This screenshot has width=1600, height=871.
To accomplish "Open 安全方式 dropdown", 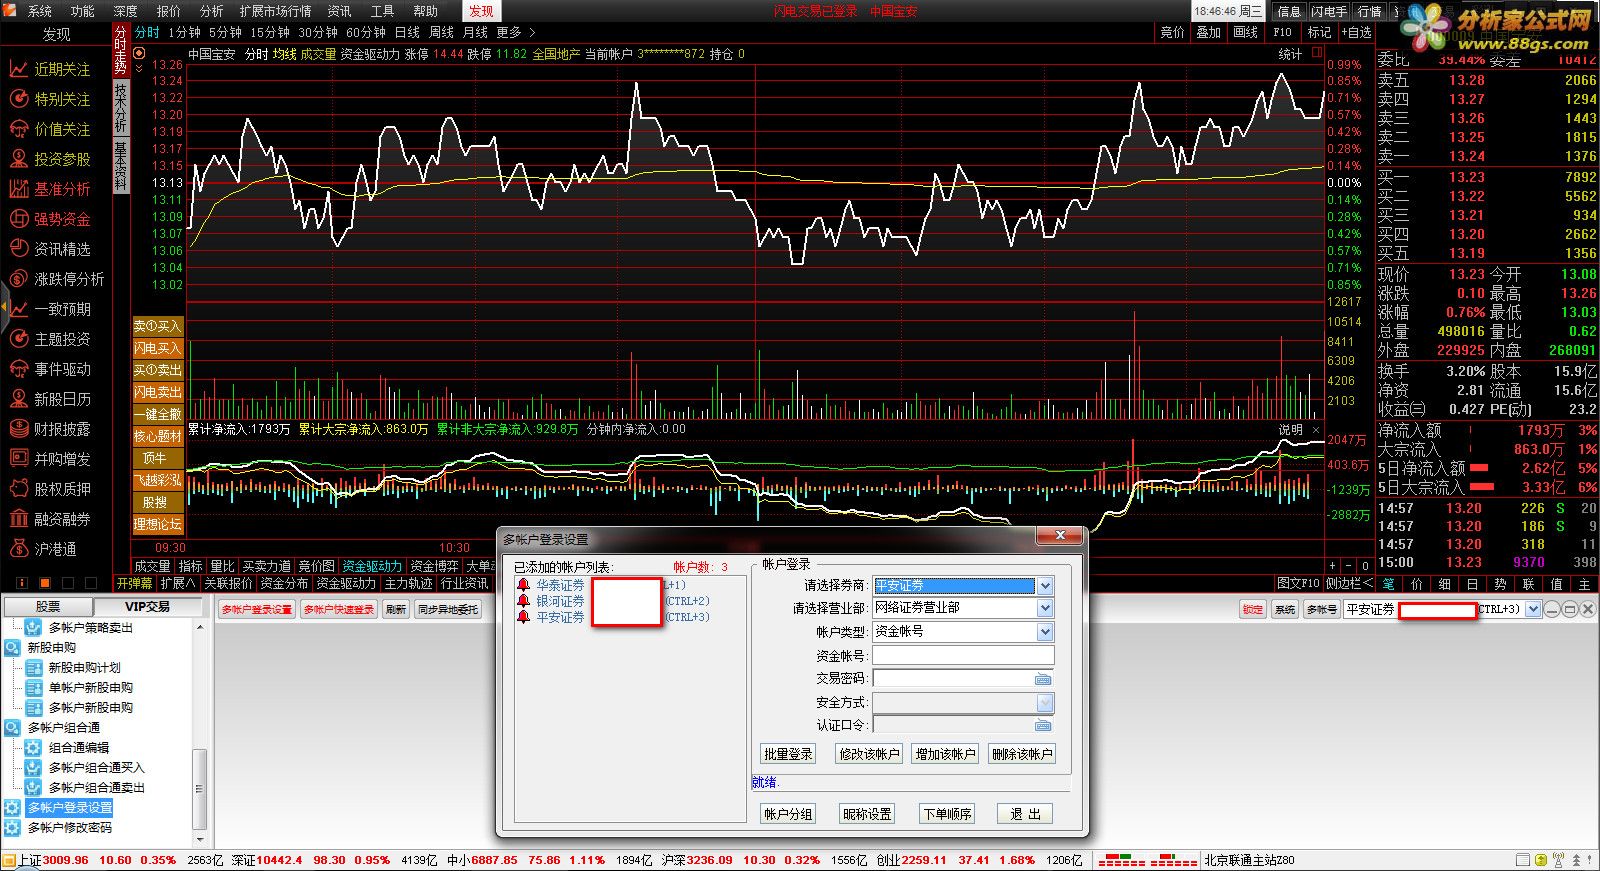I will click(1045, 703).
